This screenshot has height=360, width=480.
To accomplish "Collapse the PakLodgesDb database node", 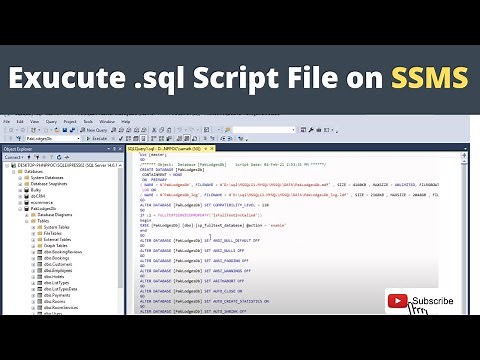I will click(20, 209).
